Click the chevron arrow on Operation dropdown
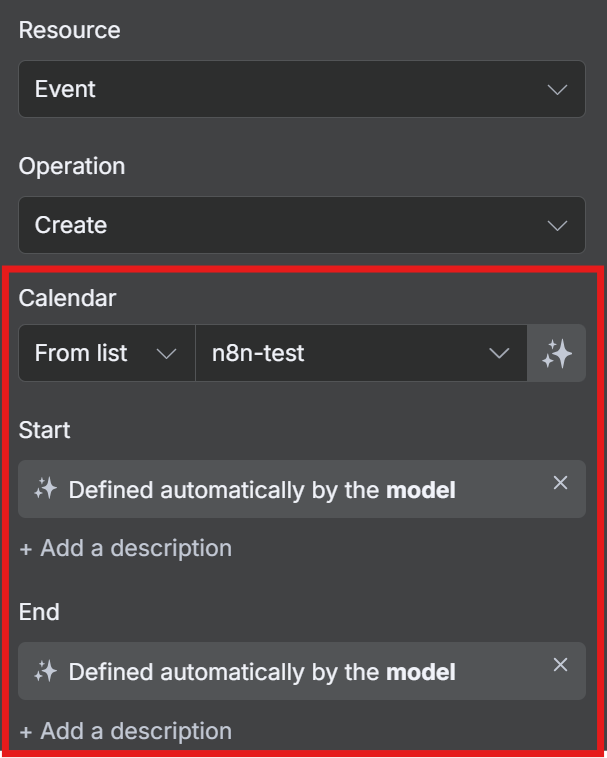 [x=557, y=226]
